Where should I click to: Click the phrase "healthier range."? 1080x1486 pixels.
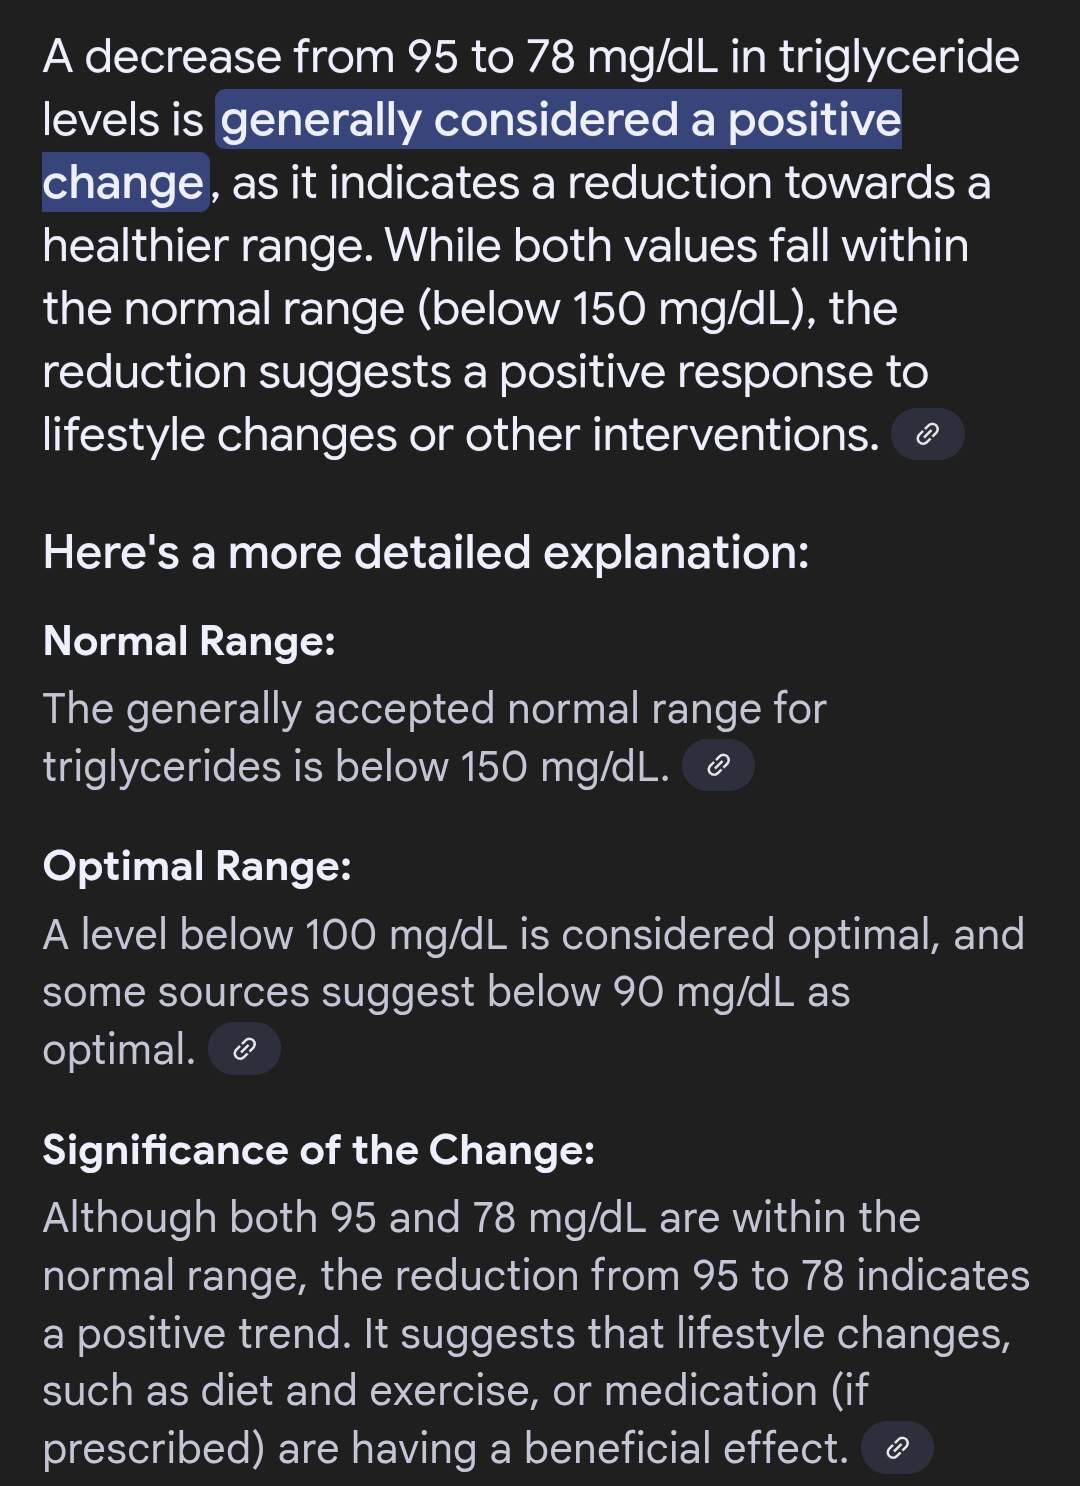(x=208, y=246)
